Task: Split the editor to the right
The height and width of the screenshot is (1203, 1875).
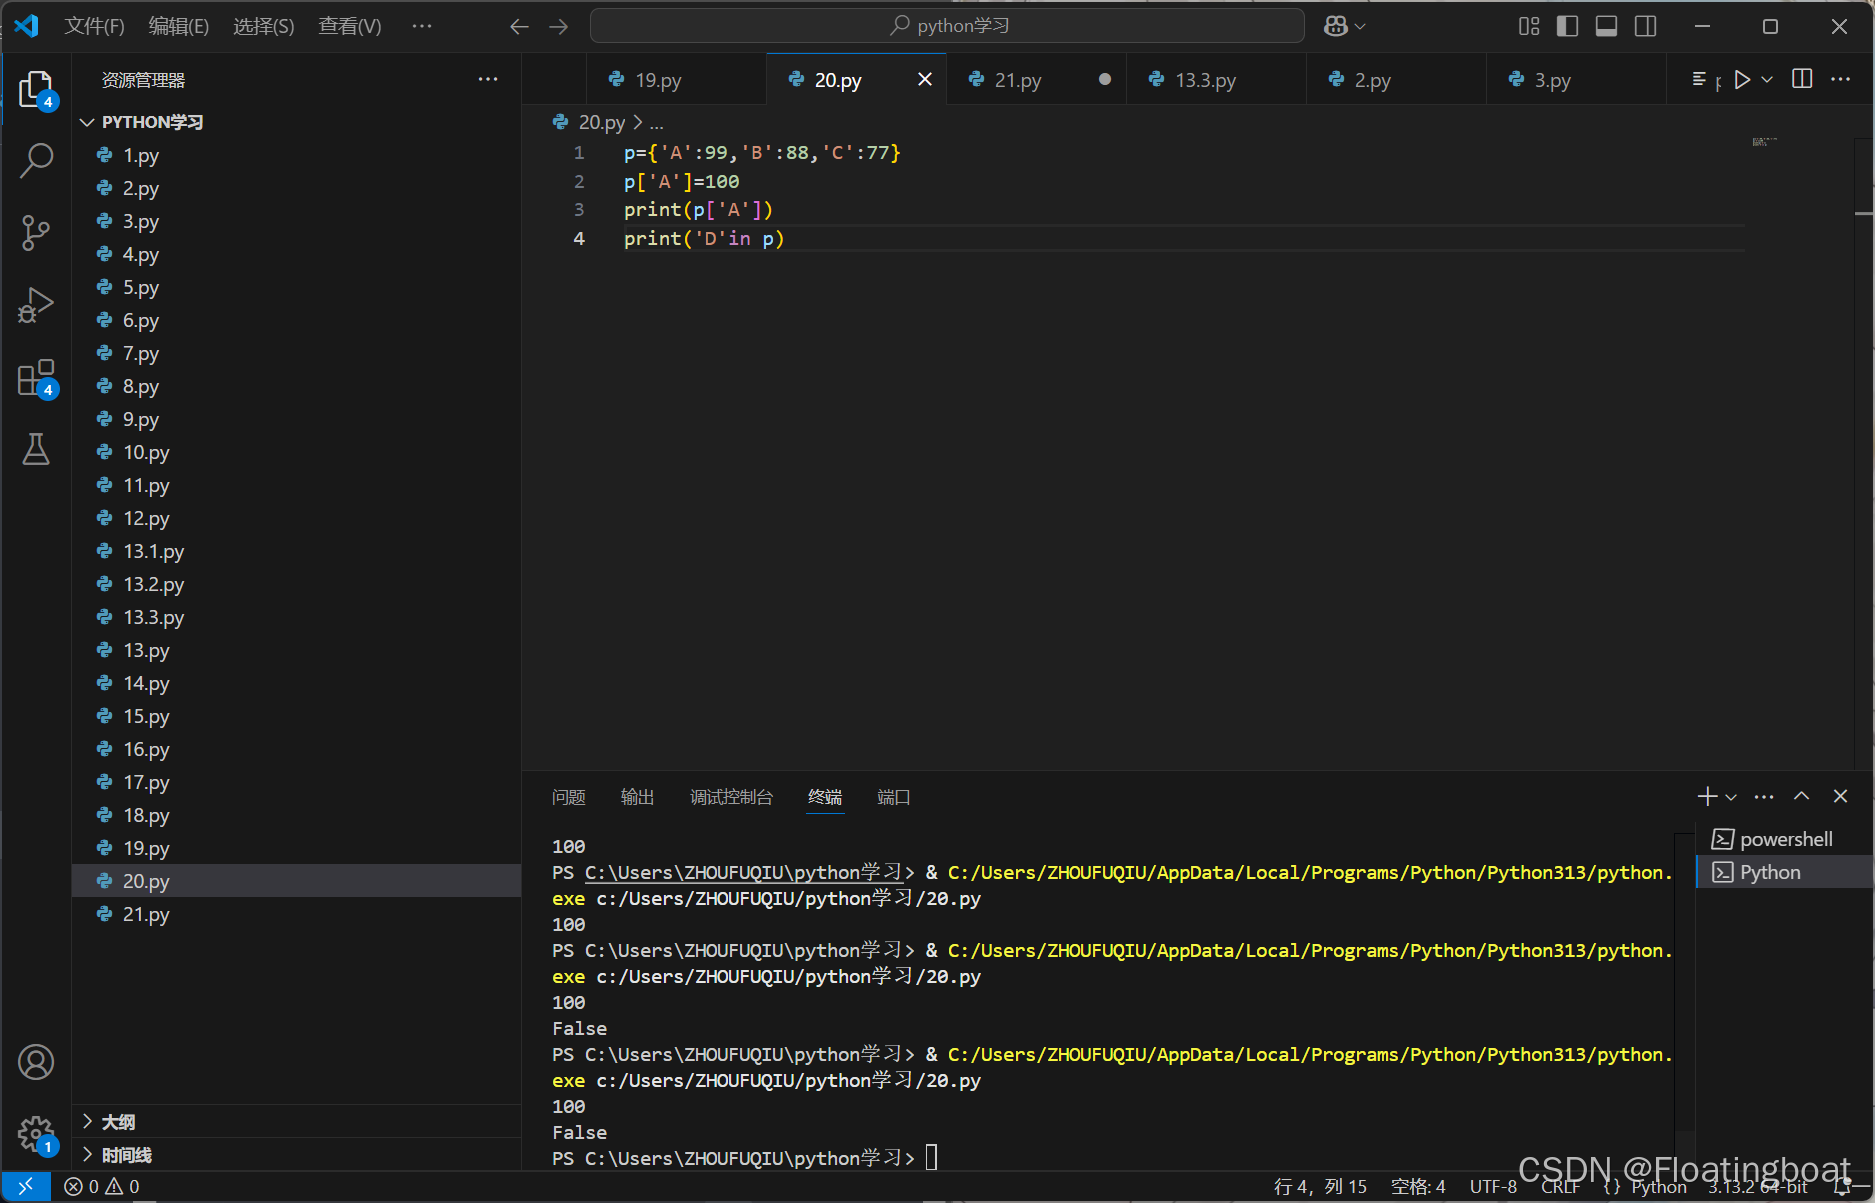Action: click(x=1802, y=79)
